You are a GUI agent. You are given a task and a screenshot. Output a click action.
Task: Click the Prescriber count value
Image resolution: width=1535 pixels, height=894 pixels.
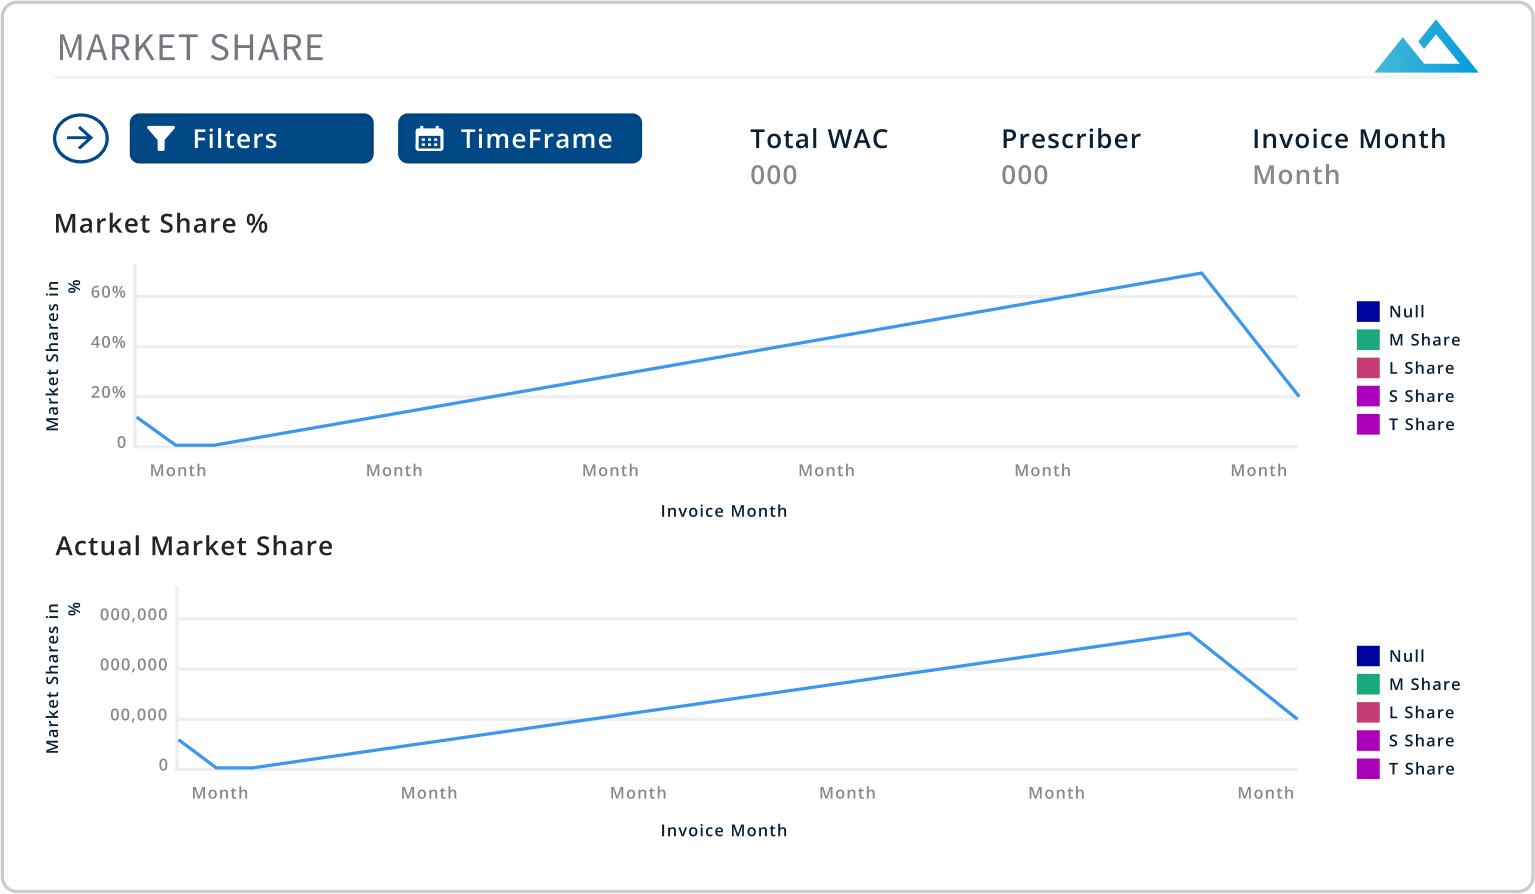[x=1024, y=175]
